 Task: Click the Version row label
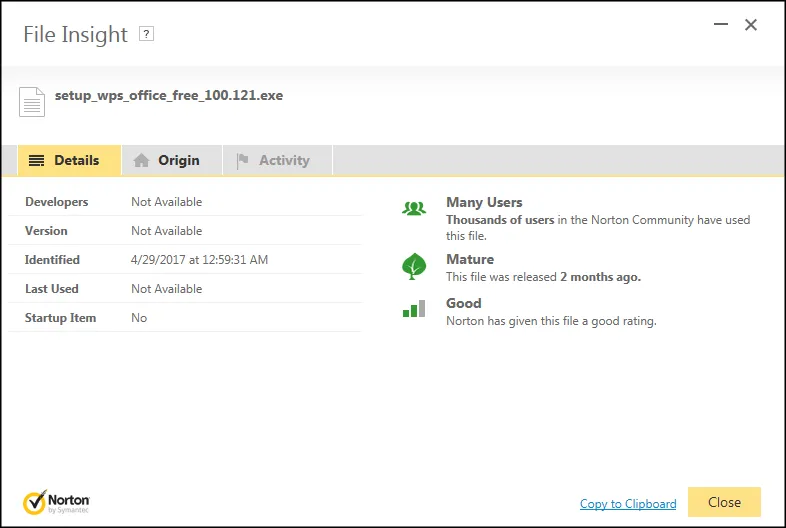point(46,231)
